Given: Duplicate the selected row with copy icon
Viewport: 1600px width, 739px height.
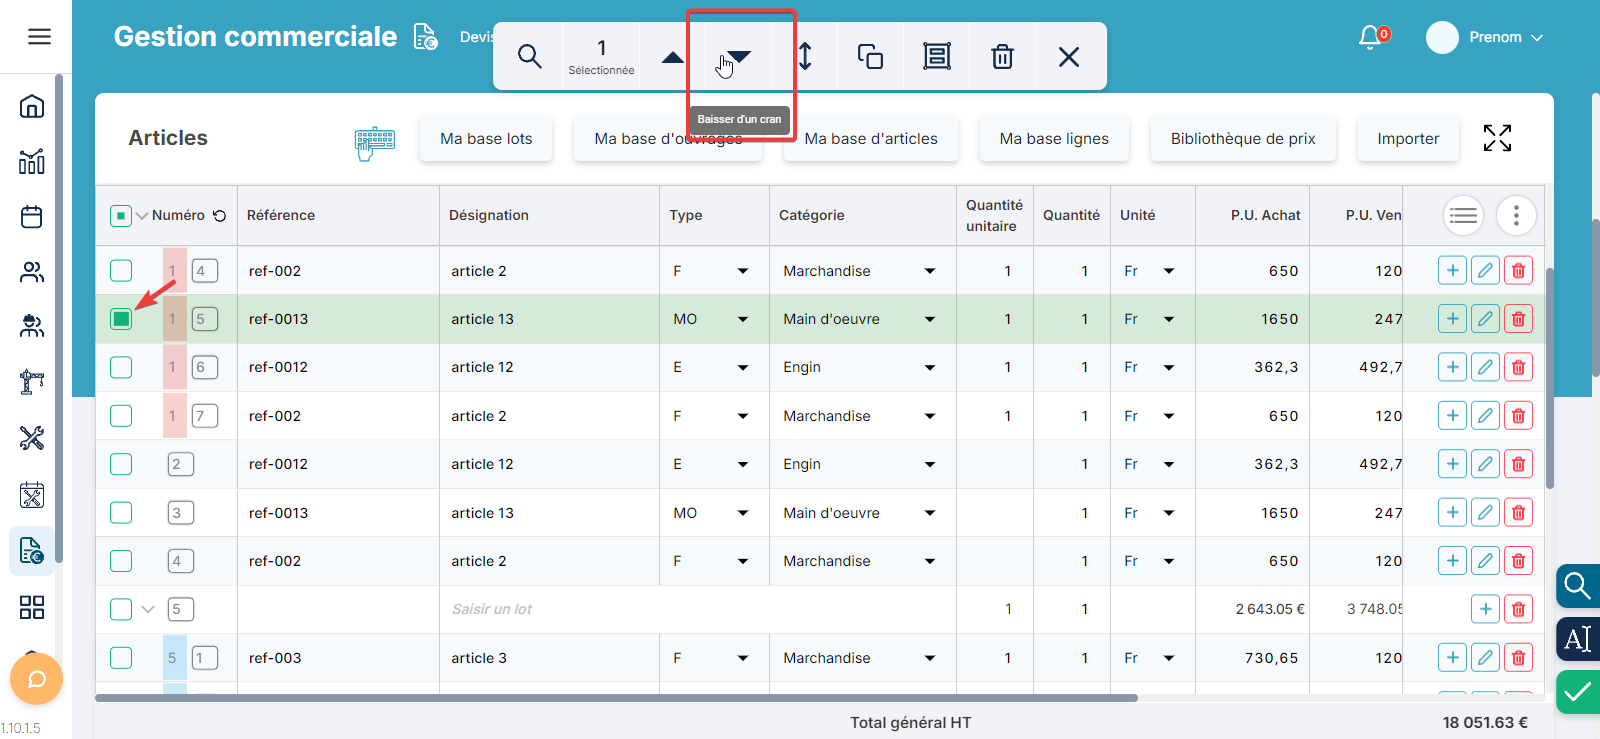Looking at the screenshot, I should pyautogui.click(x=870, y=57).
